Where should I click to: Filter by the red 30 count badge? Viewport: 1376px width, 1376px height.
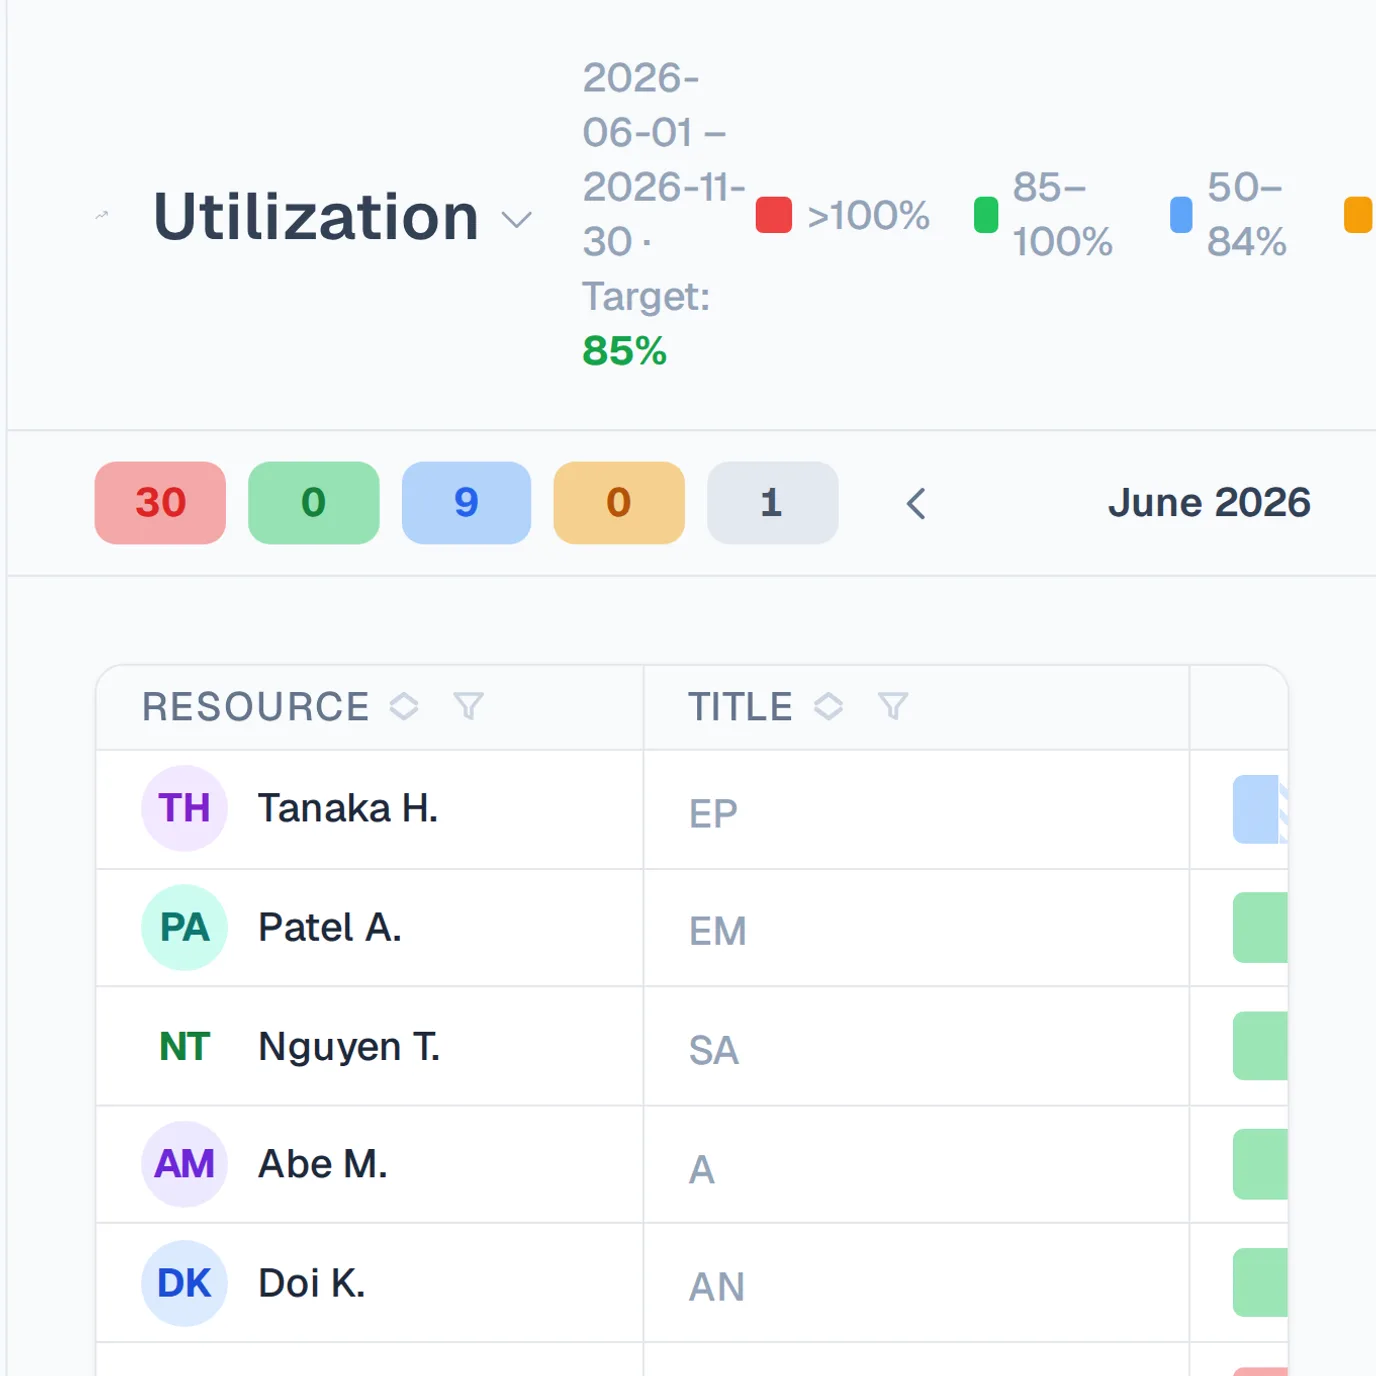(x=160, y=503)
